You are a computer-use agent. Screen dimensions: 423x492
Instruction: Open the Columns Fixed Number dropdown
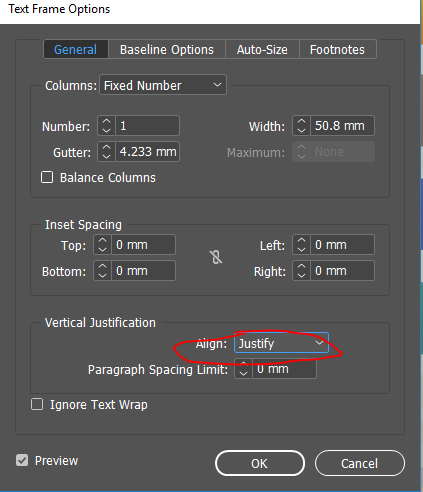coord(163,85)
